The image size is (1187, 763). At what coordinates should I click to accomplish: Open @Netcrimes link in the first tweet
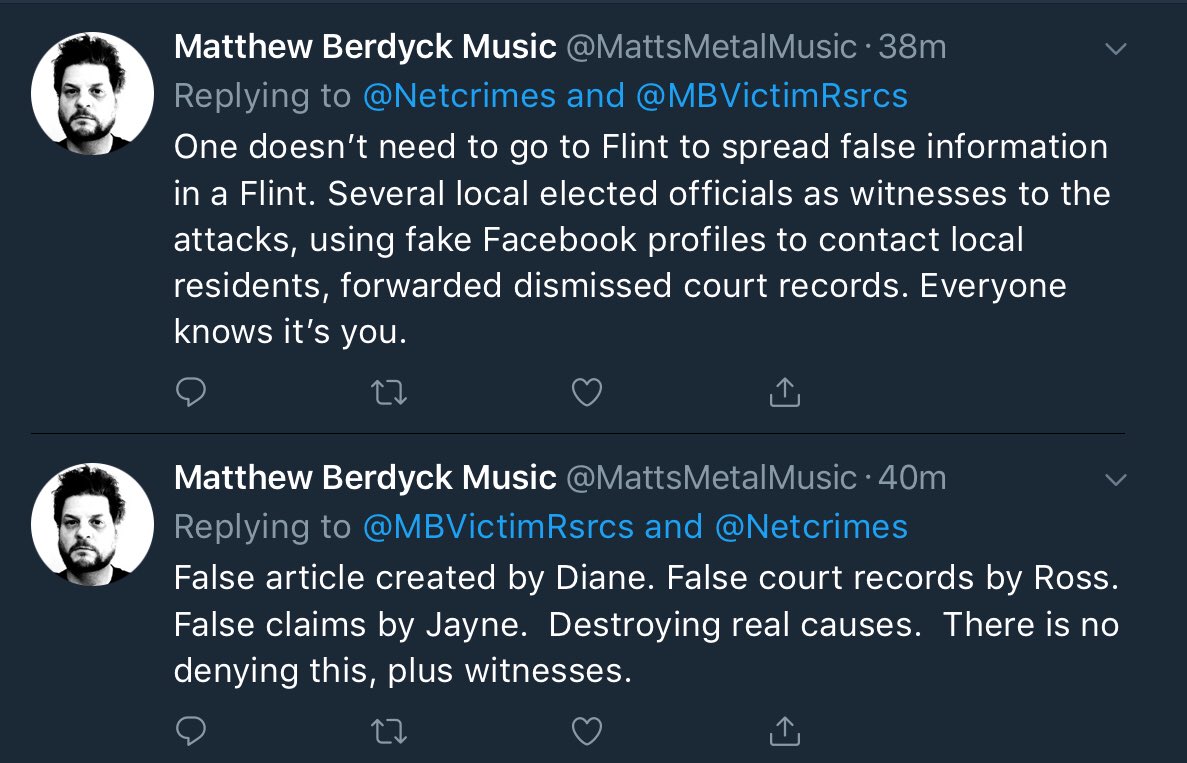(x=460, y=96)
